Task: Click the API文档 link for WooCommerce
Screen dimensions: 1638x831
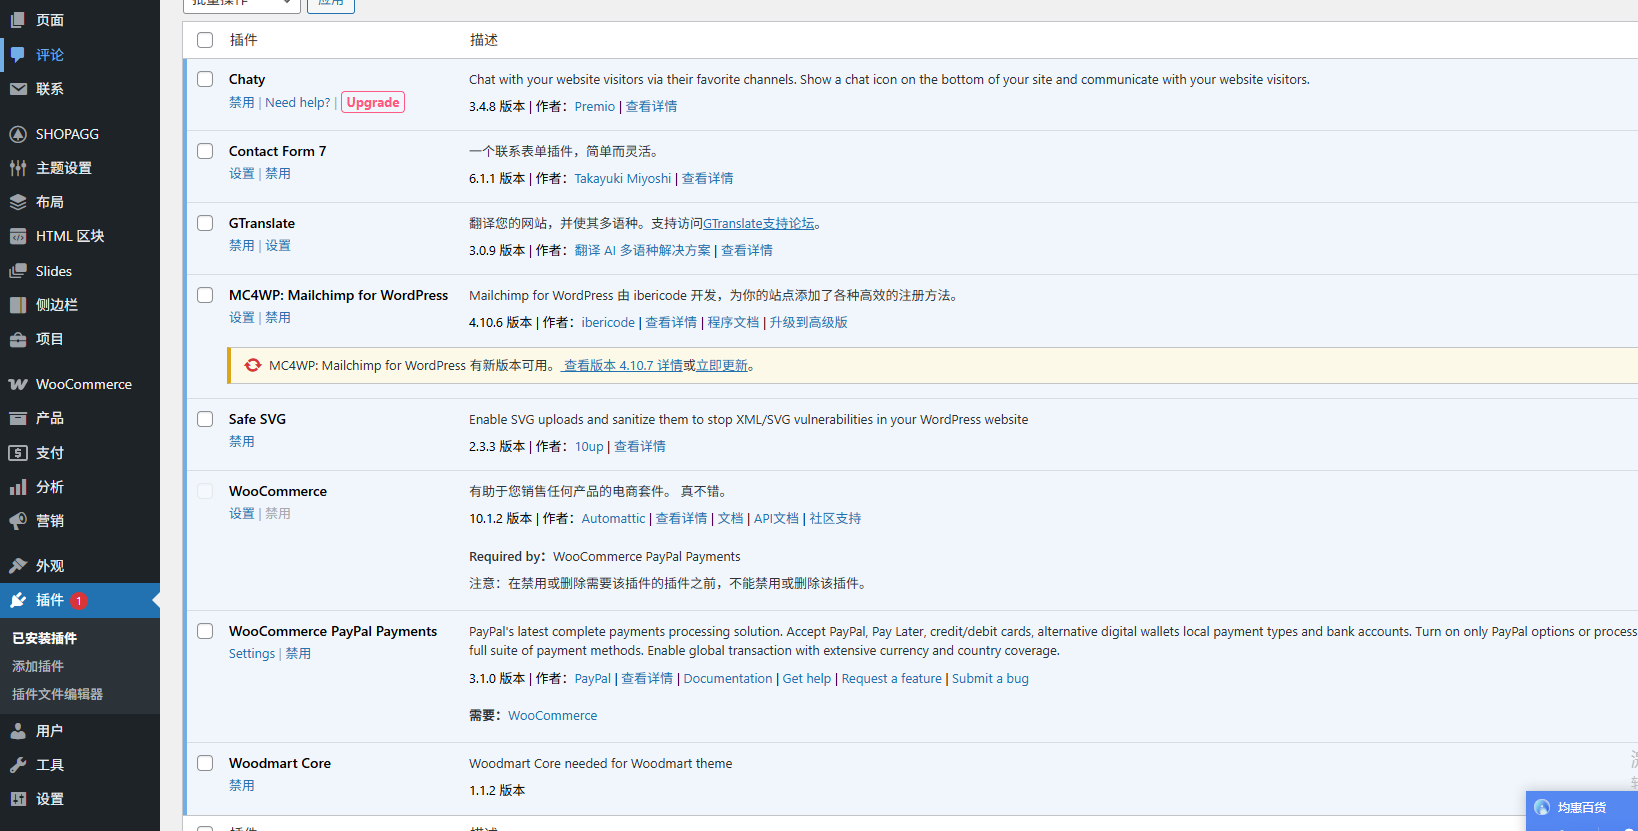Action: pos(776,518)
